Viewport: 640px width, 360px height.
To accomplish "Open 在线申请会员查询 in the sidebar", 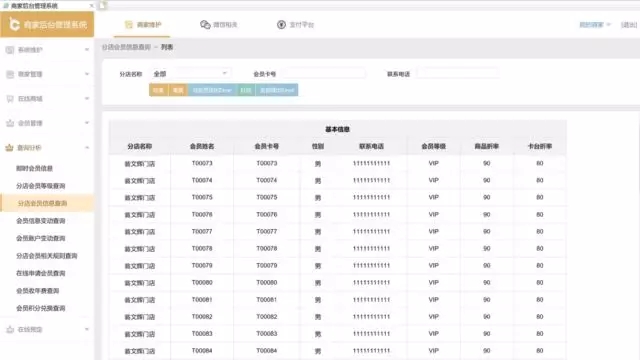I will point(40,273).
